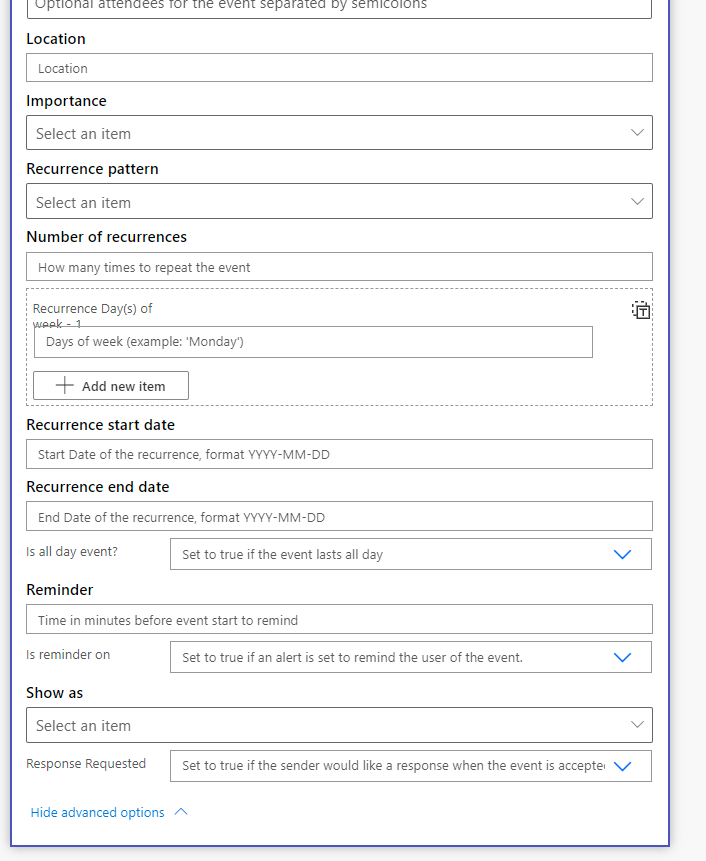Screen dimensions: 706x861
Task: Add new item to Recurrence Days of week
Action: 111,386
